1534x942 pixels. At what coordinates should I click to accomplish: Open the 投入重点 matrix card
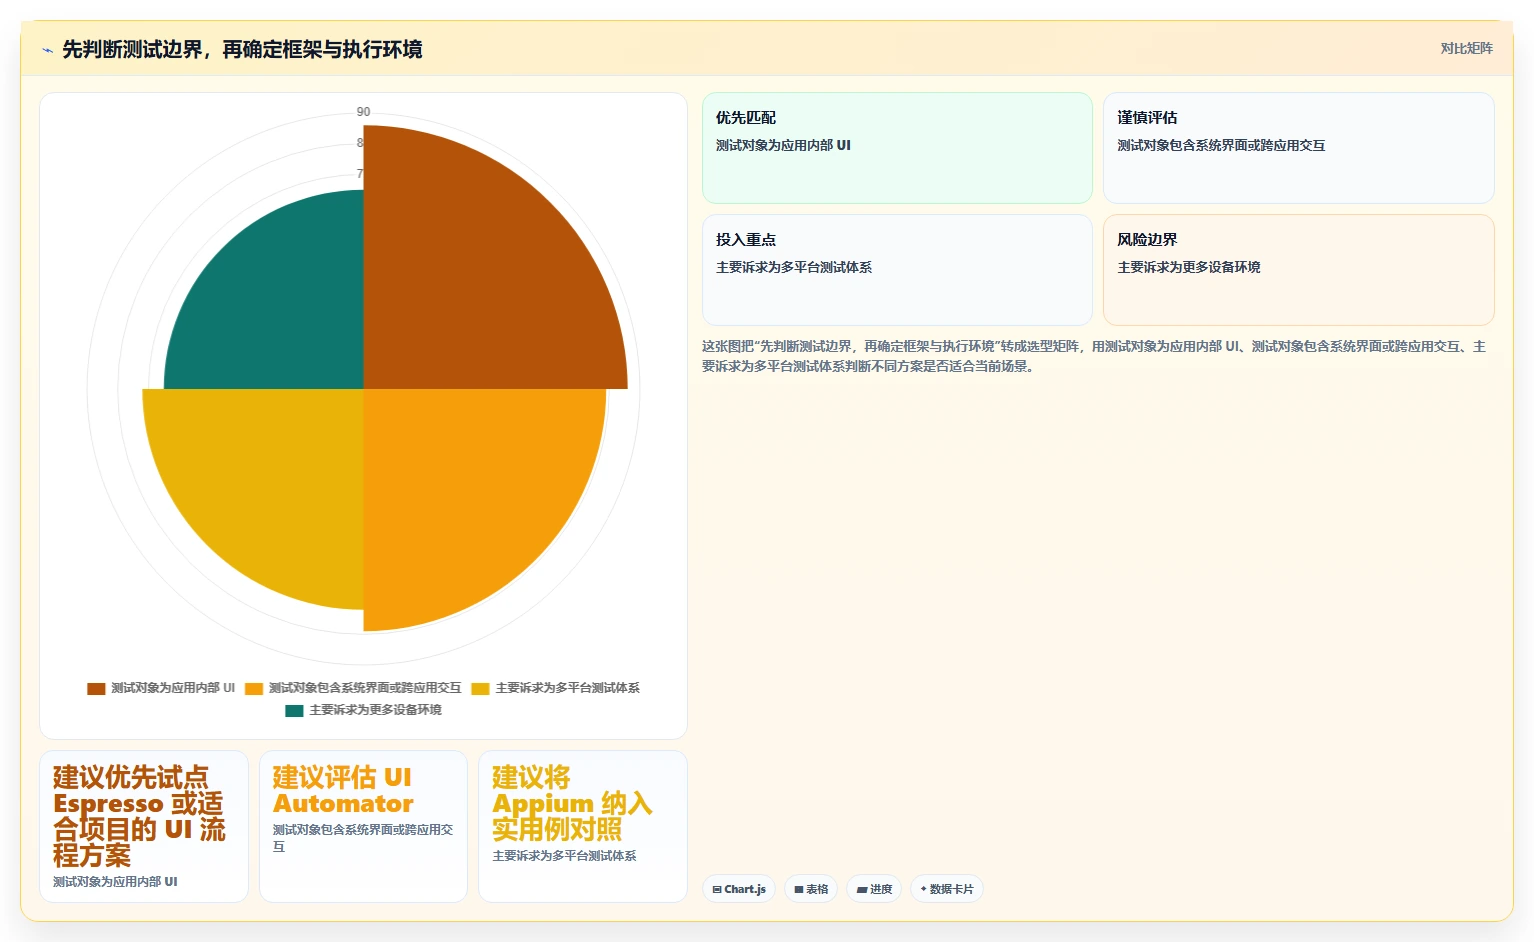tap(897, 270)
